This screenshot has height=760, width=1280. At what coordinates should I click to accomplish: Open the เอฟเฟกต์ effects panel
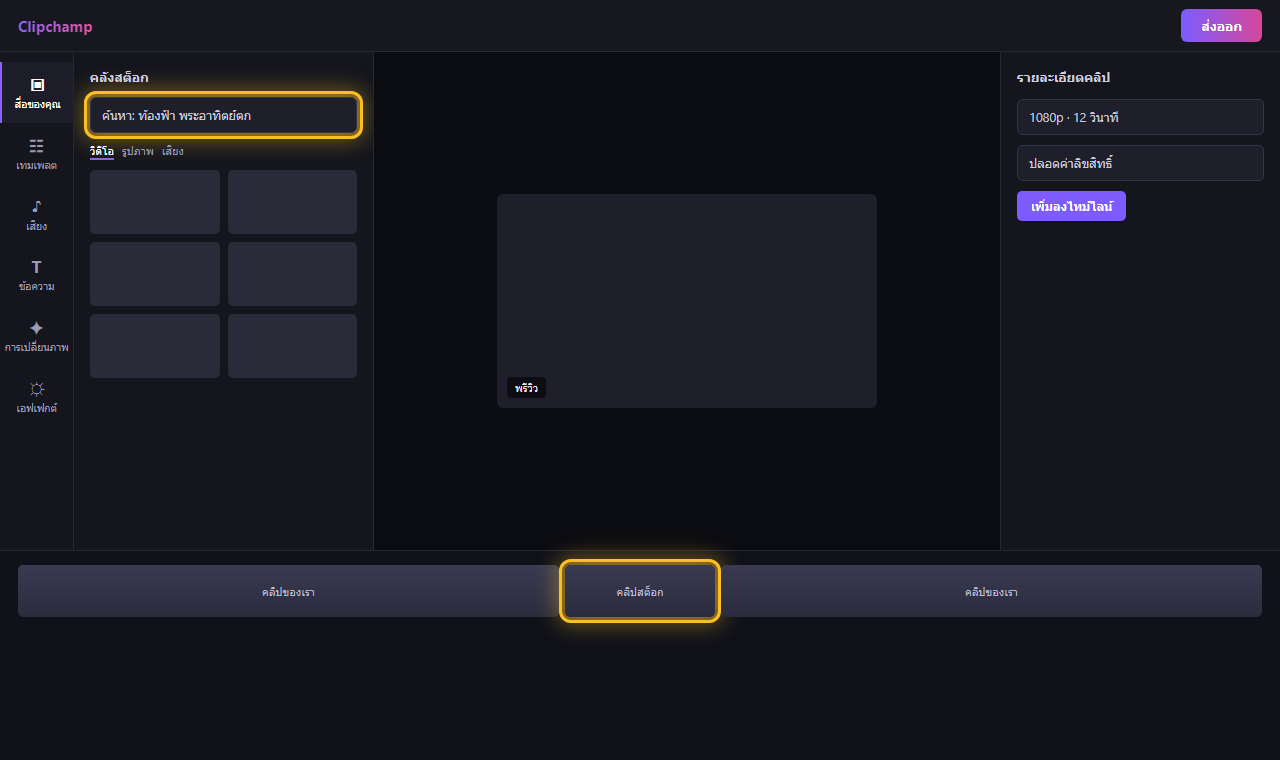[x=37, y=397]
